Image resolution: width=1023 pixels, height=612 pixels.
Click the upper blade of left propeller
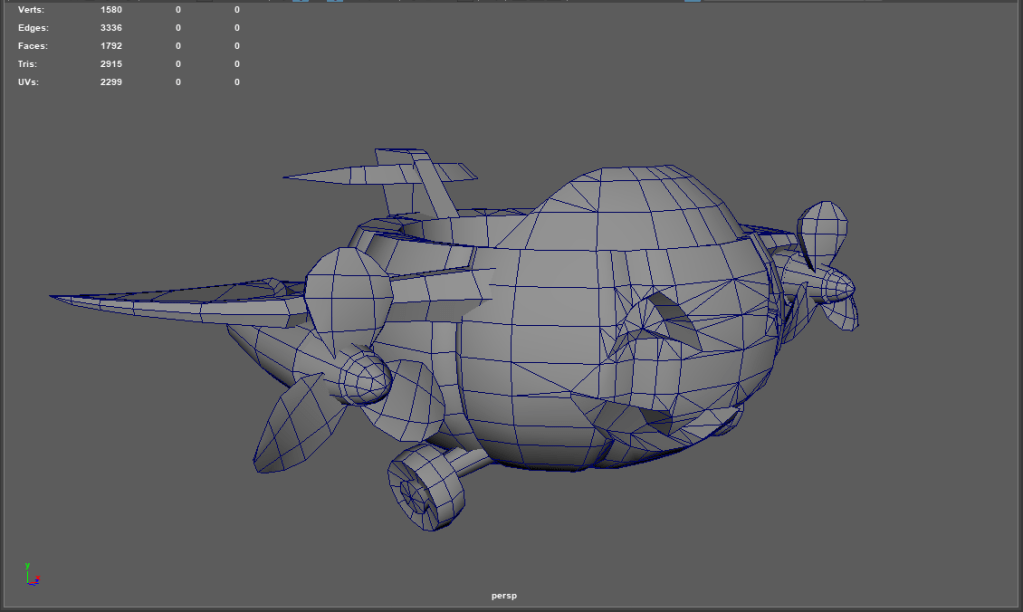pyautogui.click(x=346, y=297)
